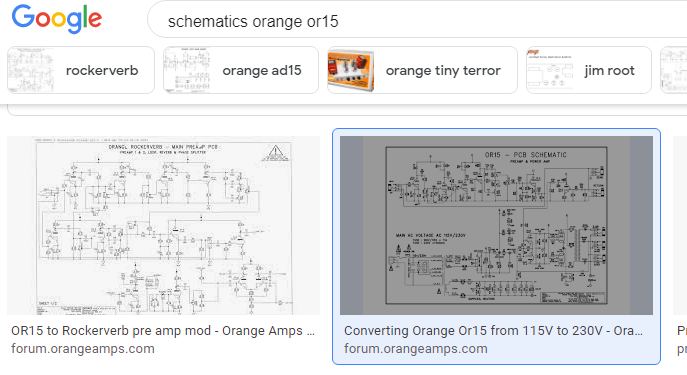Select the partially visible chip after jim root
Viewport: 687px width, 375px height.
(x=674, y=70)
